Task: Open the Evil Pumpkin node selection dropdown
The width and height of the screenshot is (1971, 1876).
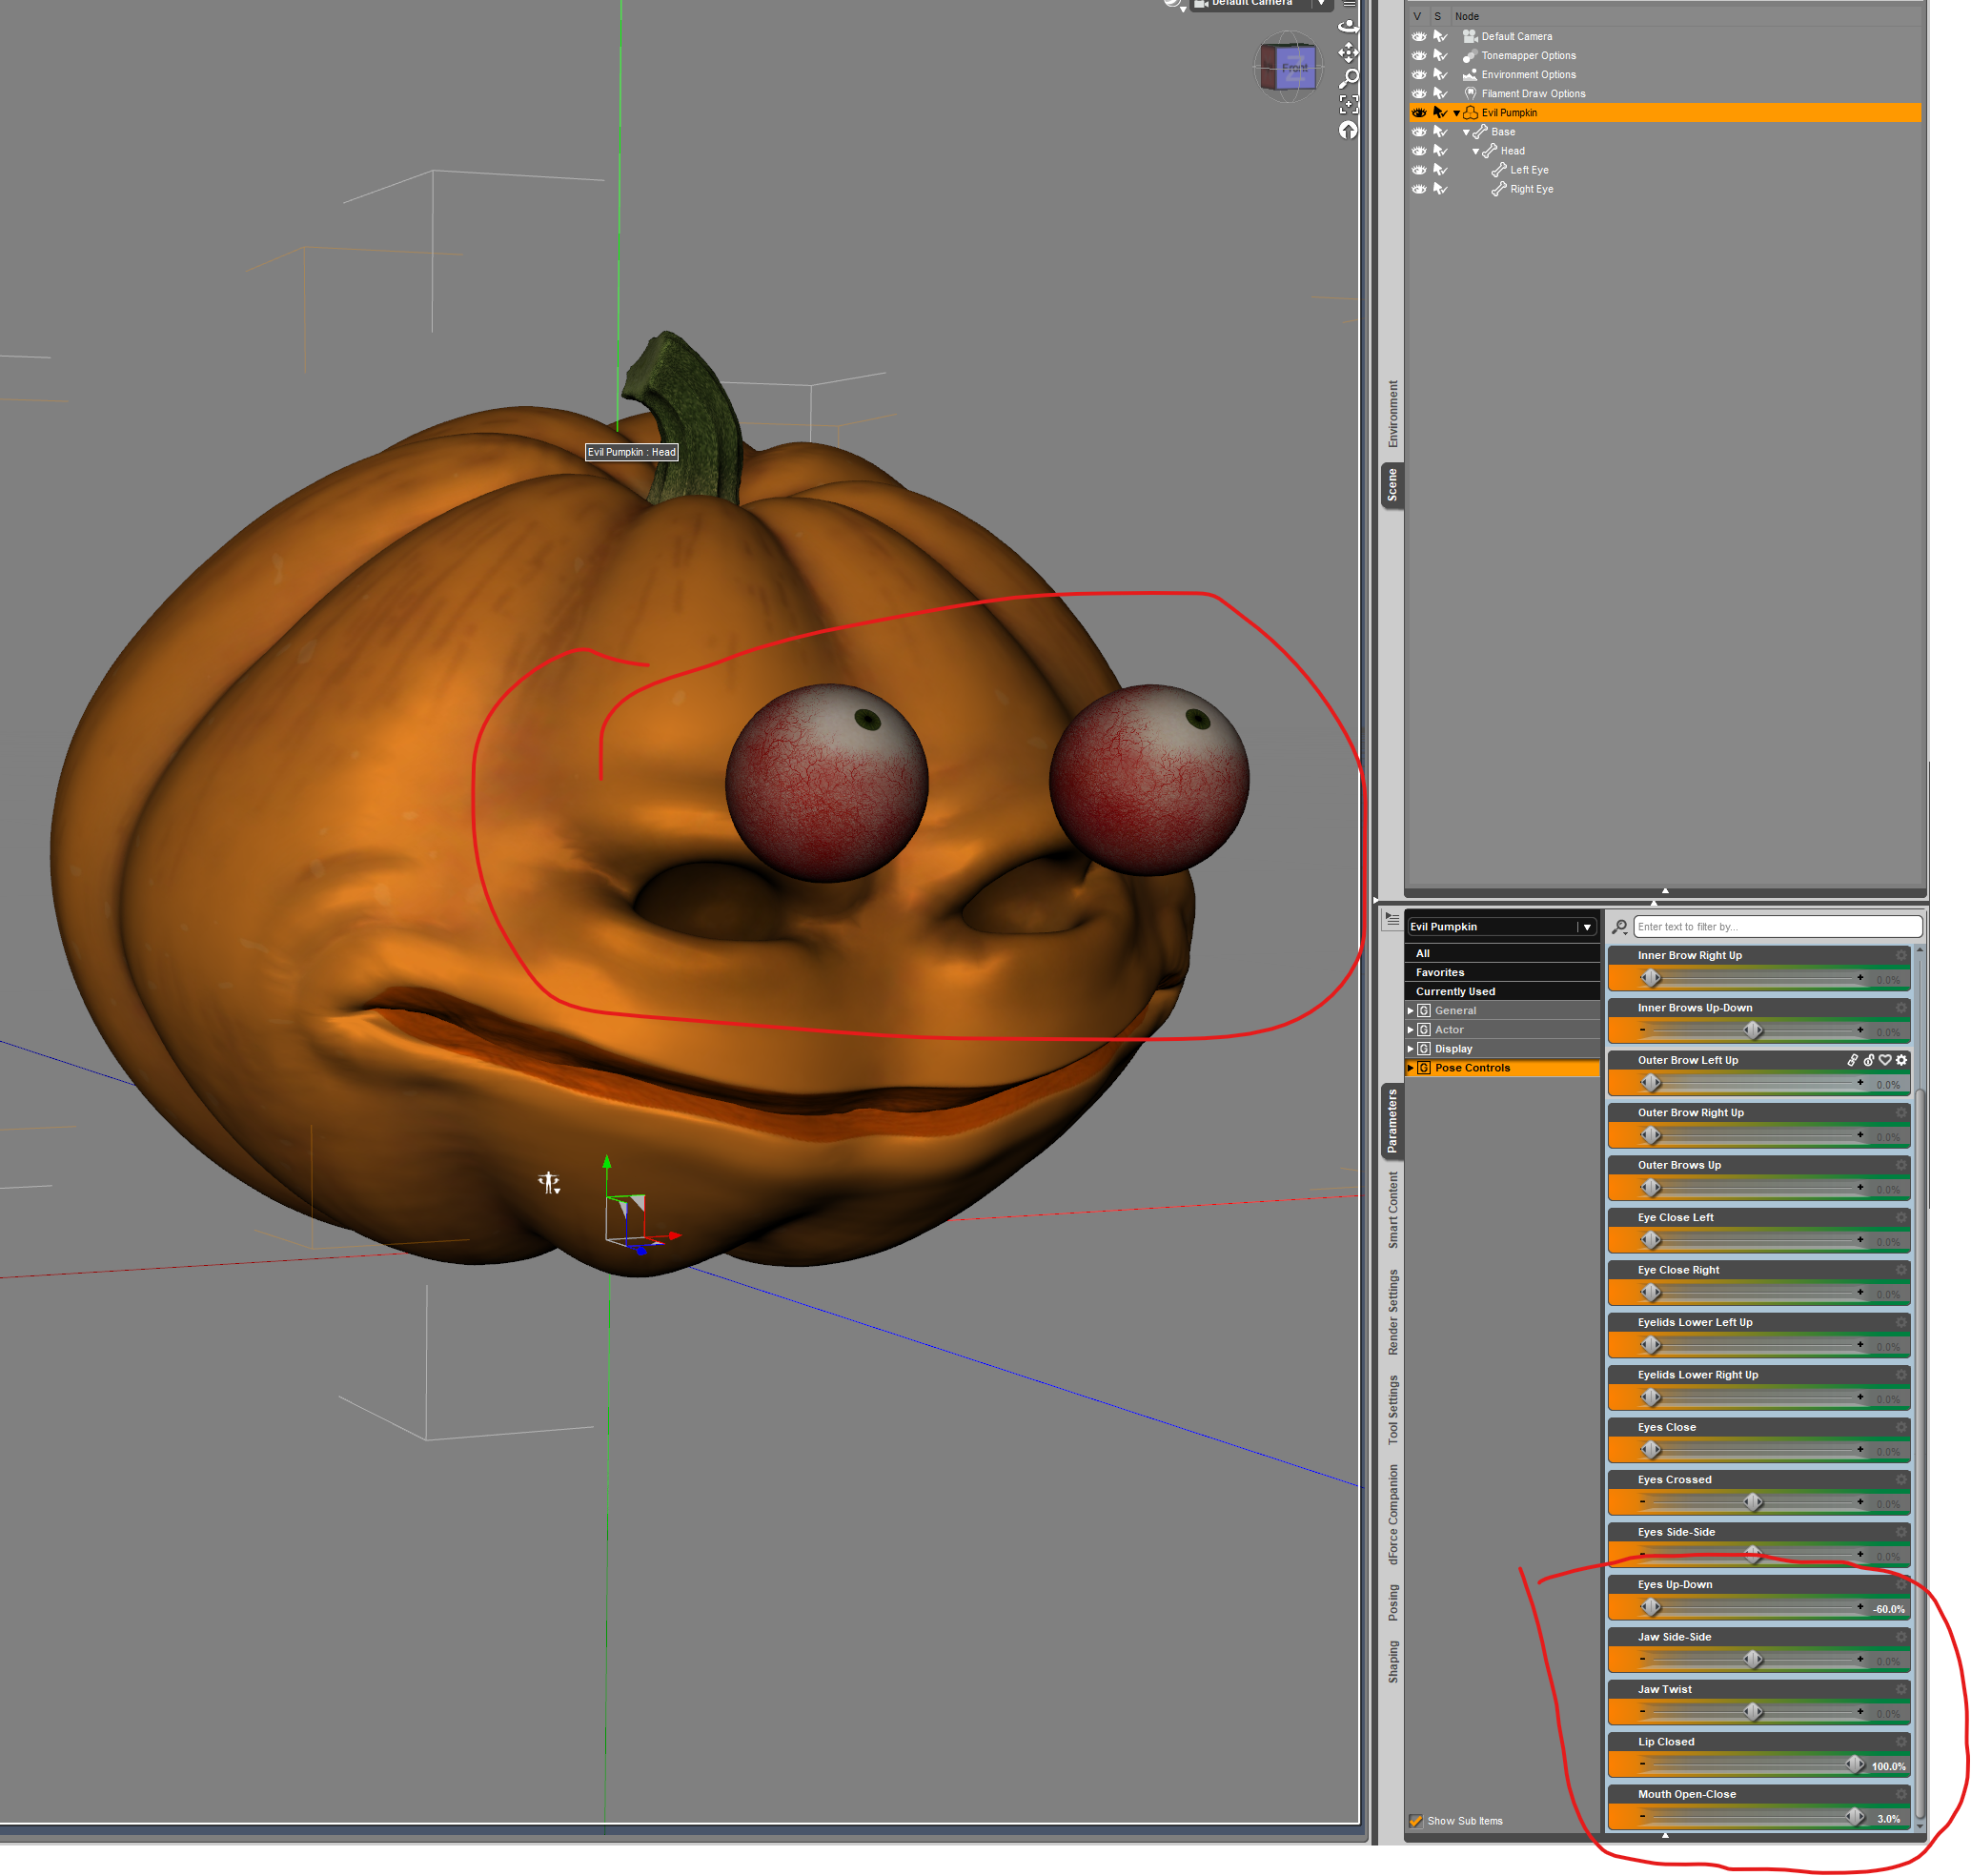Action: (x=1587, y=927)
